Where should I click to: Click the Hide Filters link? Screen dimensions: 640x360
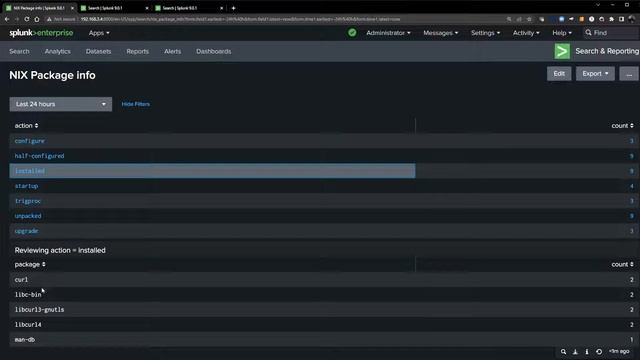(136, 104)
